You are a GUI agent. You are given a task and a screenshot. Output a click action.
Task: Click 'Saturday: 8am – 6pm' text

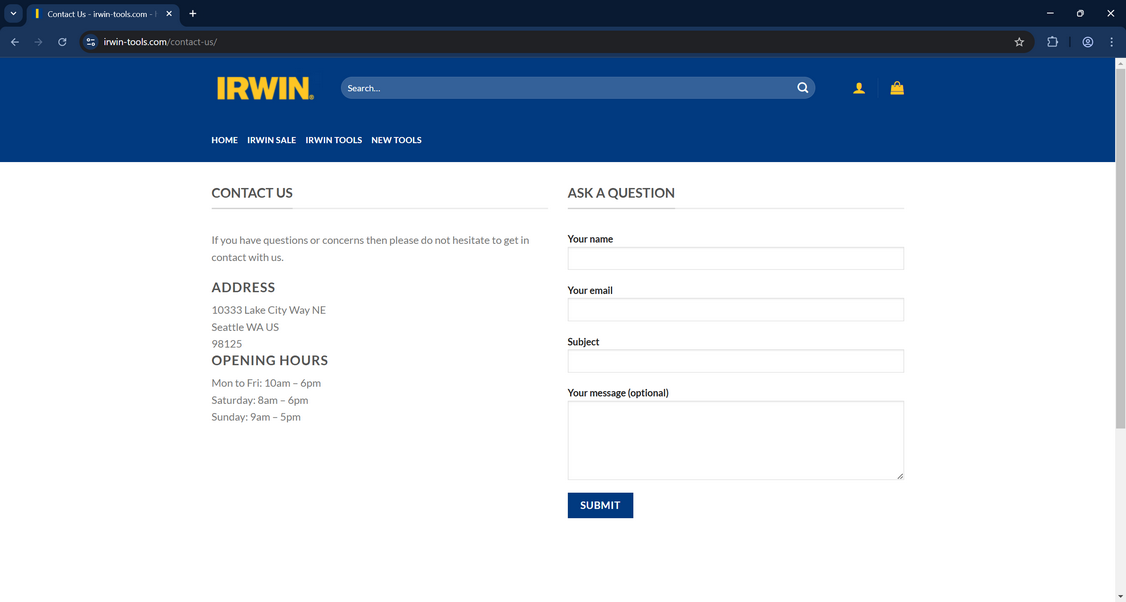pos(260,400)
